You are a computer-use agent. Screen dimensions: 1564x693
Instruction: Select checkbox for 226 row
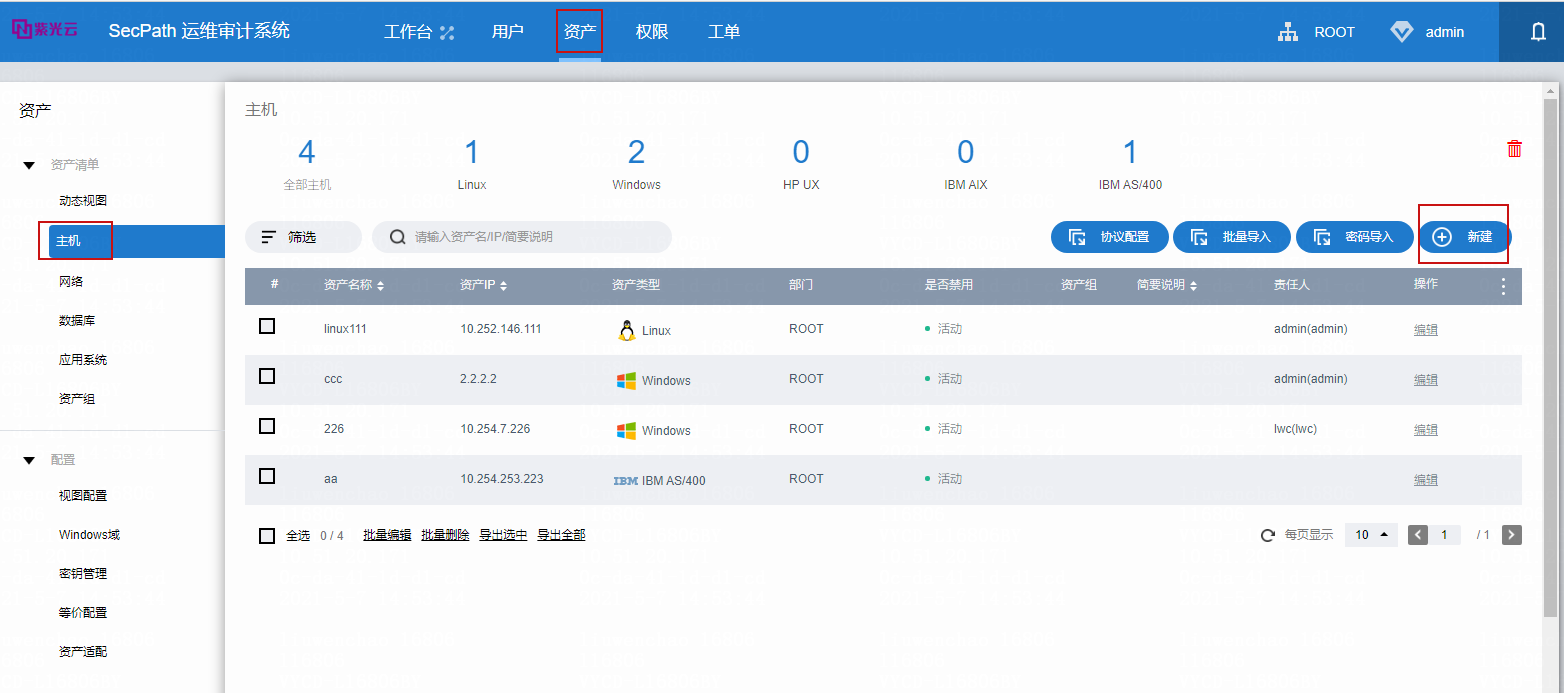(267, 426)
